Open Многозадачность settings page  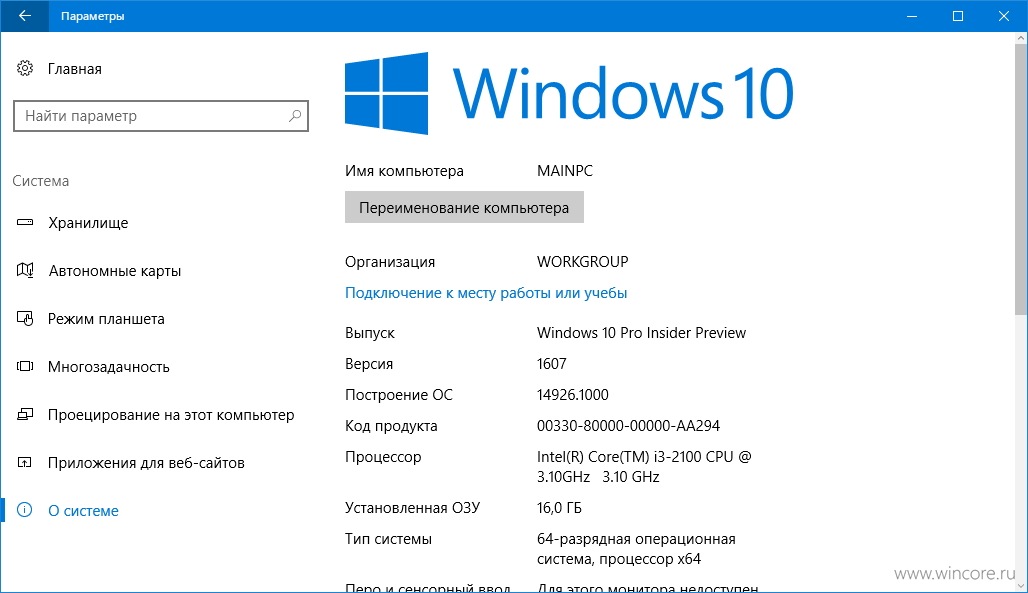[x=109, y=367]
